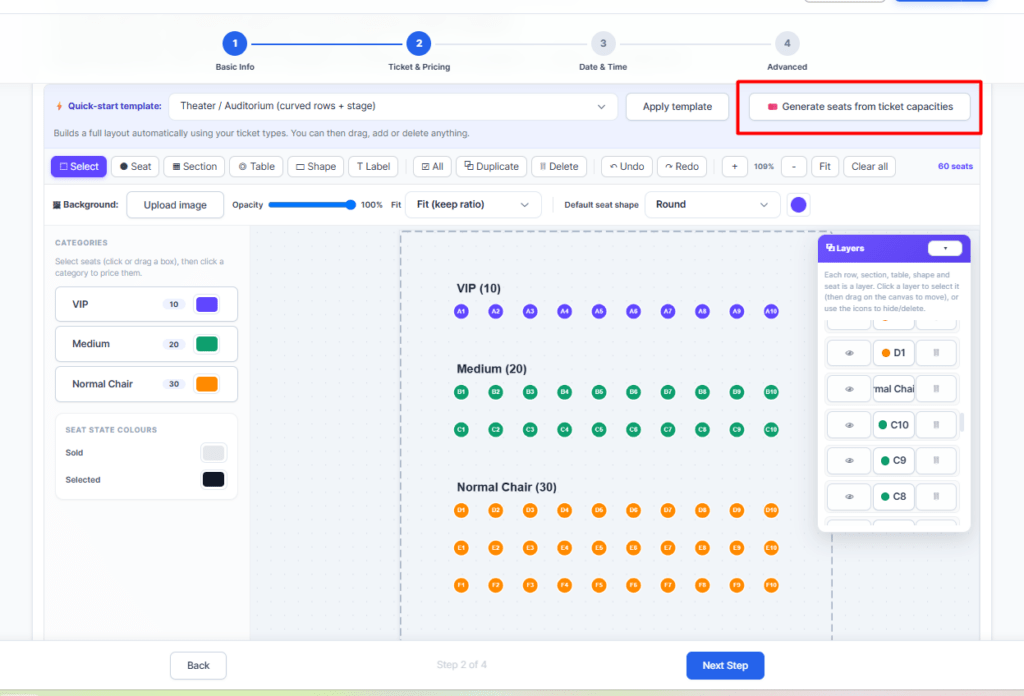Select layer D1
1024x696 pixels.
(x=893, y=353)
